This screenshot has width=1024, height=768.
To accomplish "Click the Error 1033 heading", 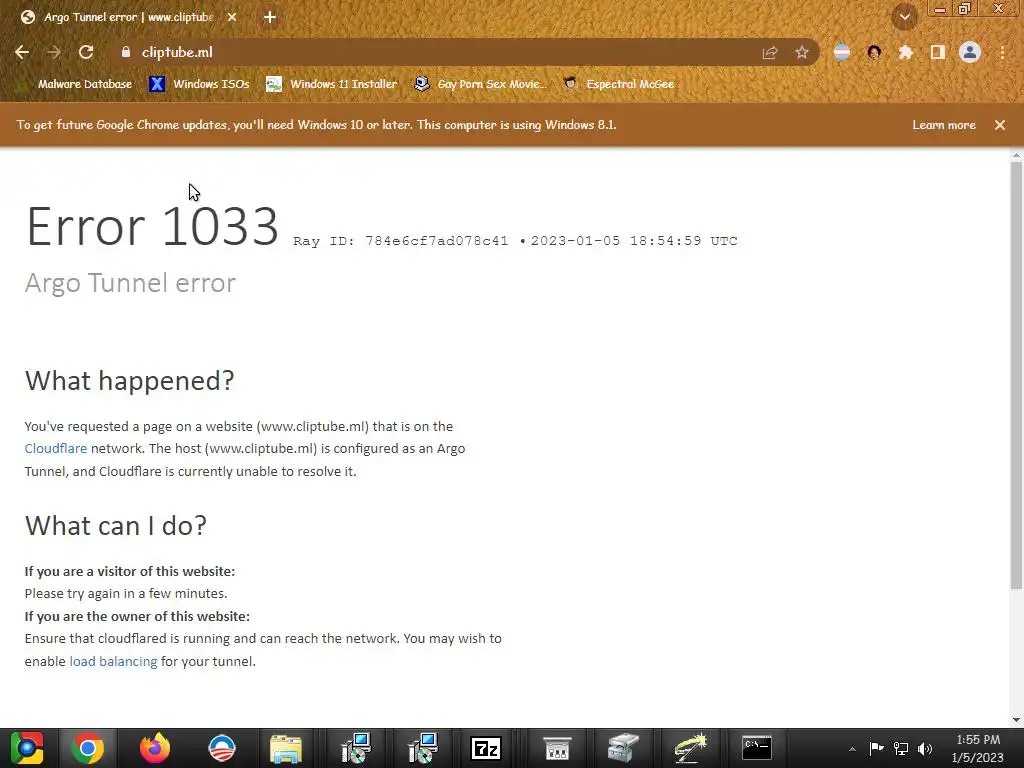I will [152, 226].
